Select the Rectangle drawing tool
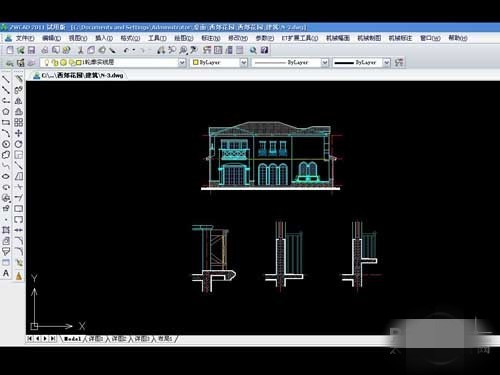Viewport: 500px width, 375px height. coord(6,122)
